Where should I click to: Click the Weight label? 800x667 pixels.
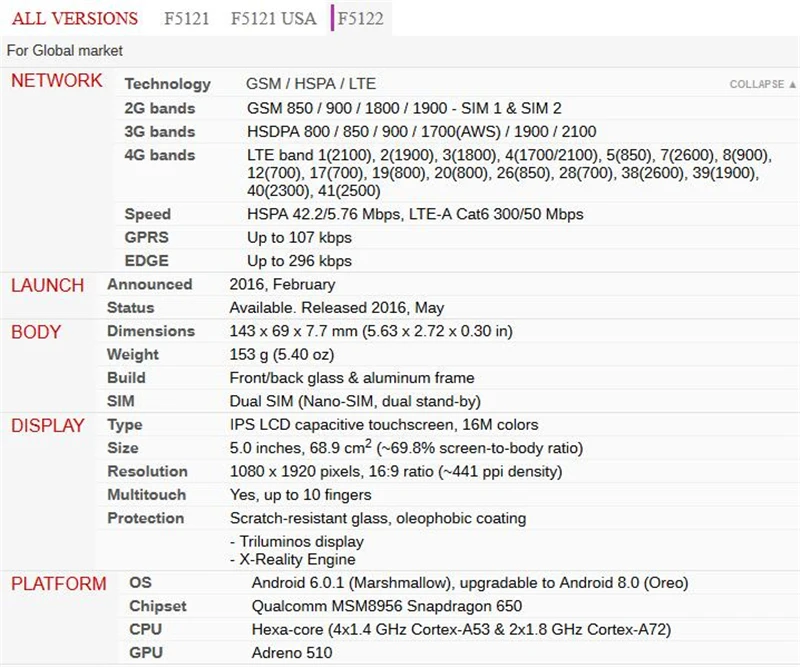point(133,355)
